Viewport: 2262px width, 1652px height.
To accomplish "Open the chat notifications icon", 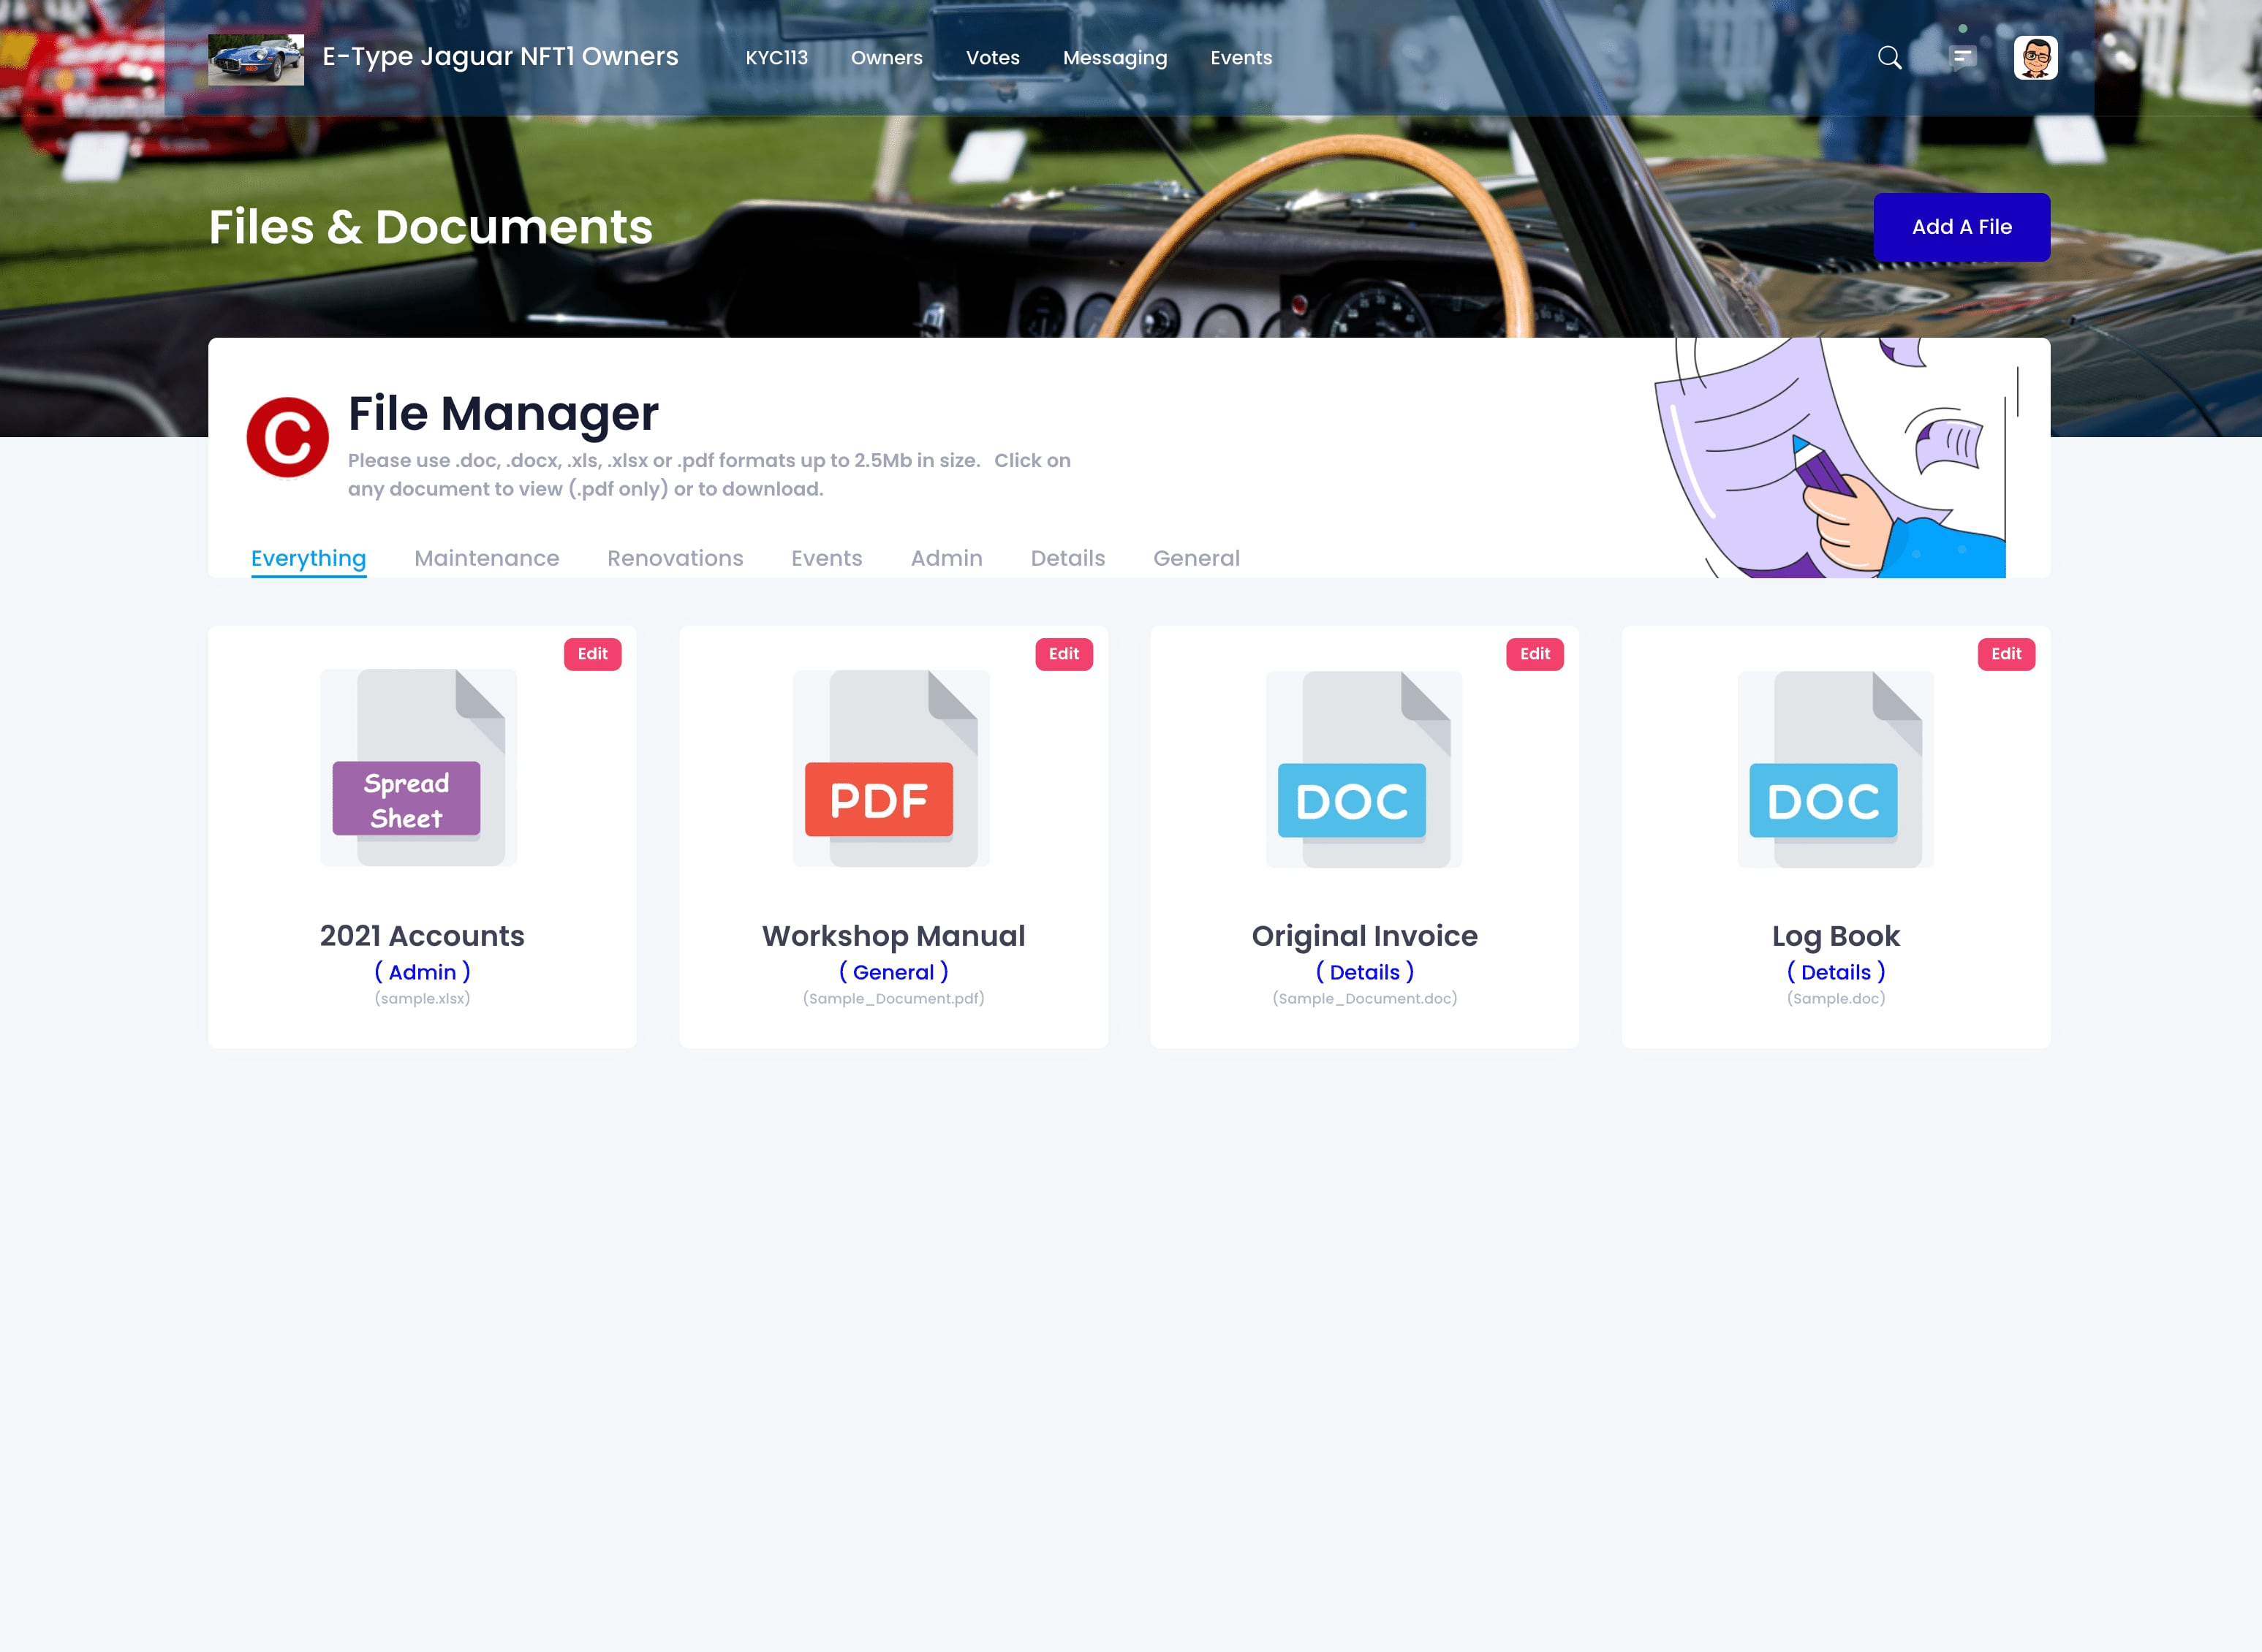I will (x=1963, y=58).
